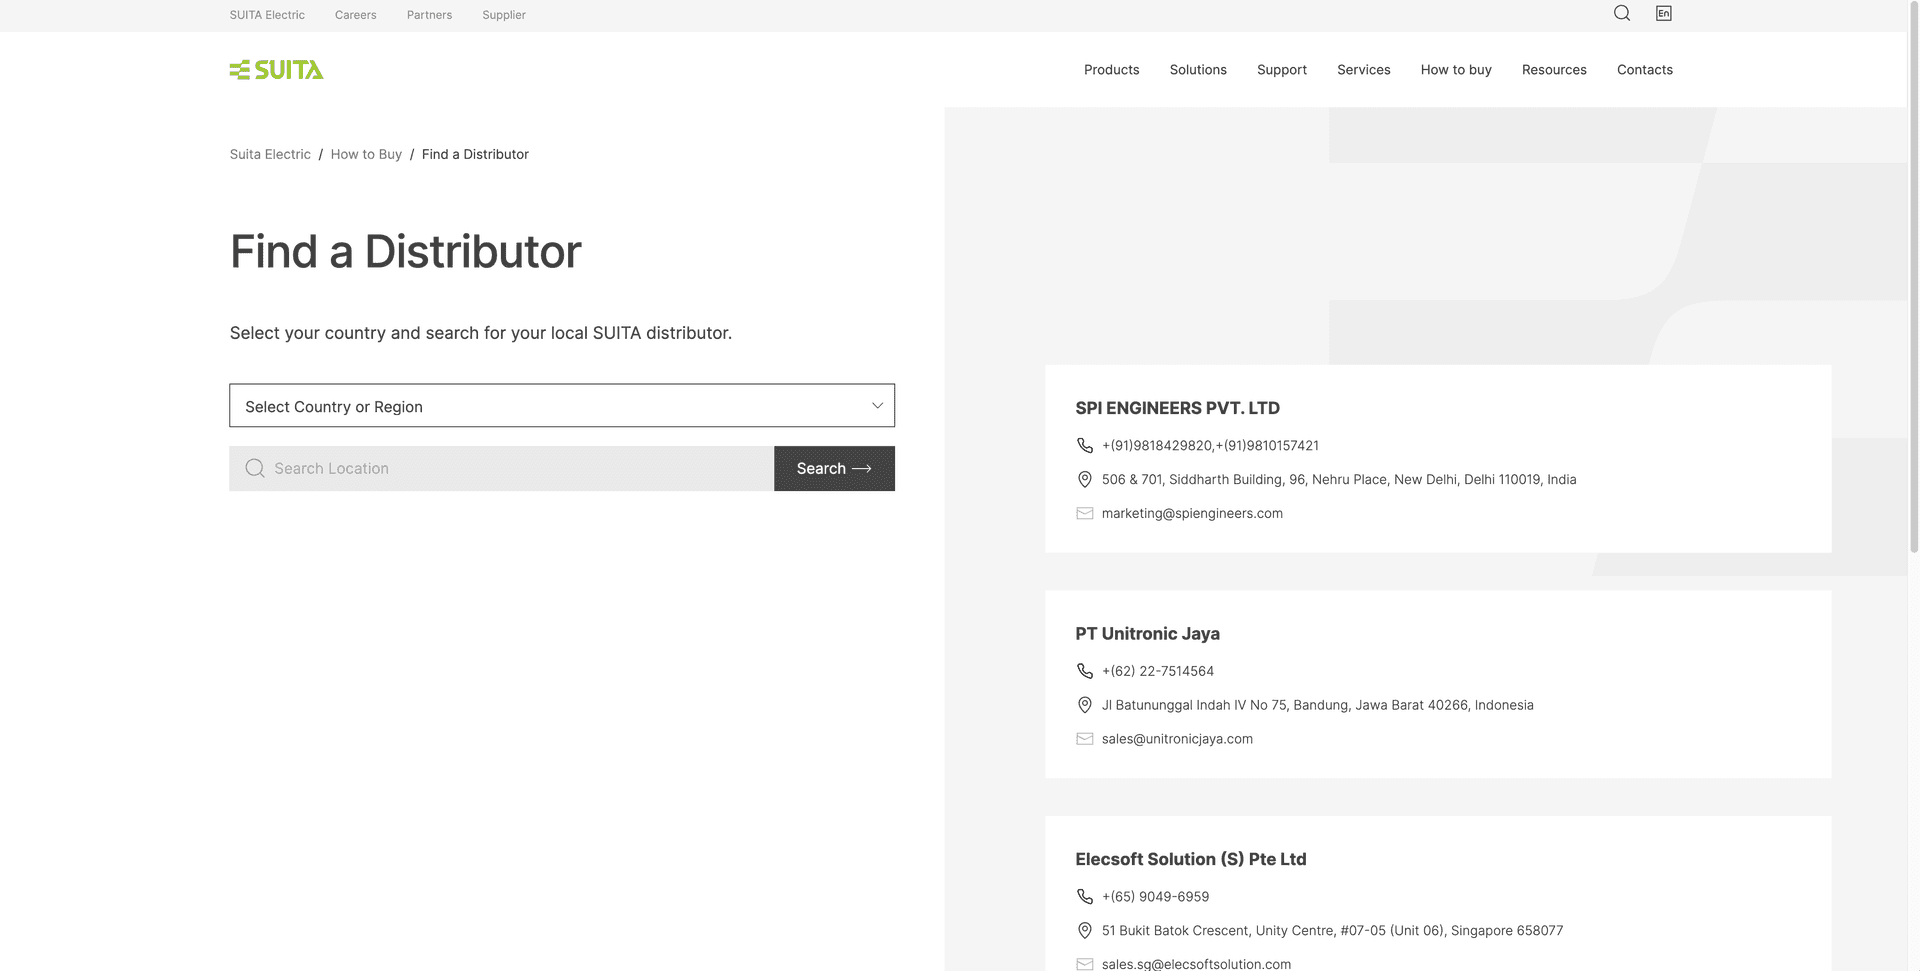
Task: Click location pin icon for Elecsoft Solution
Action: click(1084, 931)
